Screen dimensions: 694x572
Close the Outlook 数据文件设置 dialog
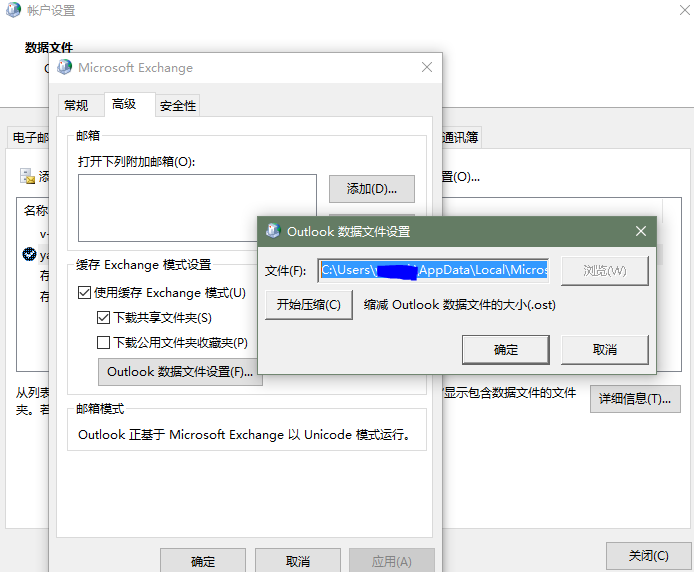click(640, 231)
